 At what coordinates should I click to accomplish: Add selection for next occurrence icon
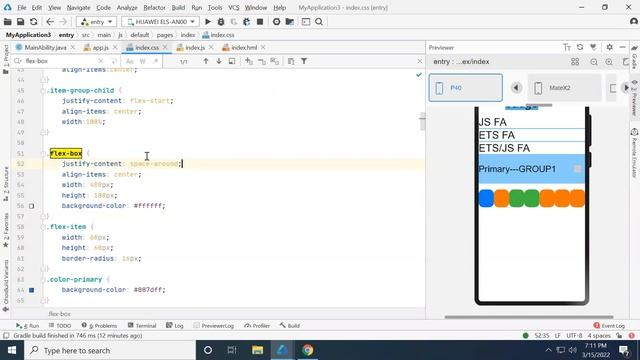click(249, 61)
